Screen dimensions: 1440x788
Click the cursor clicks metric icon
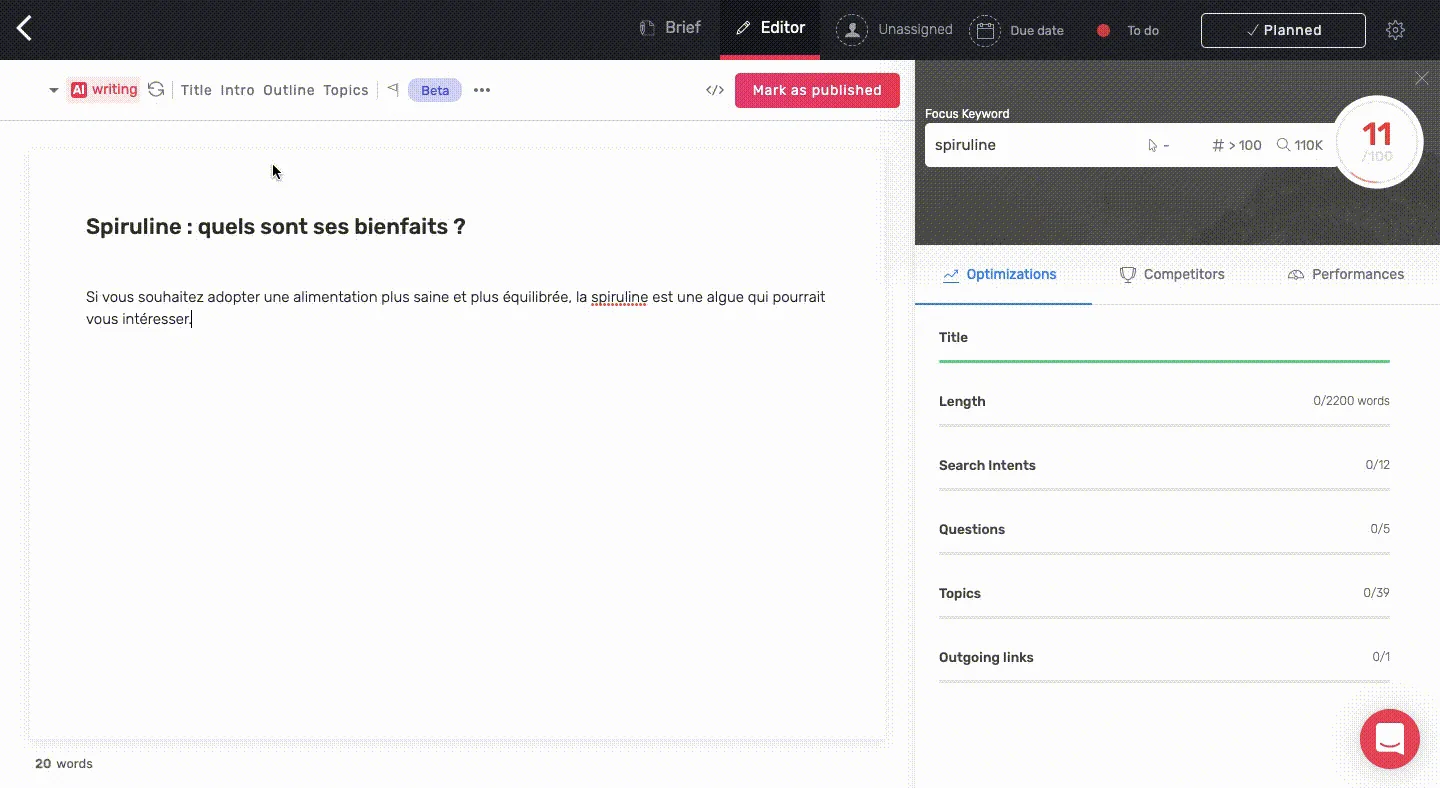(1153, 145)
